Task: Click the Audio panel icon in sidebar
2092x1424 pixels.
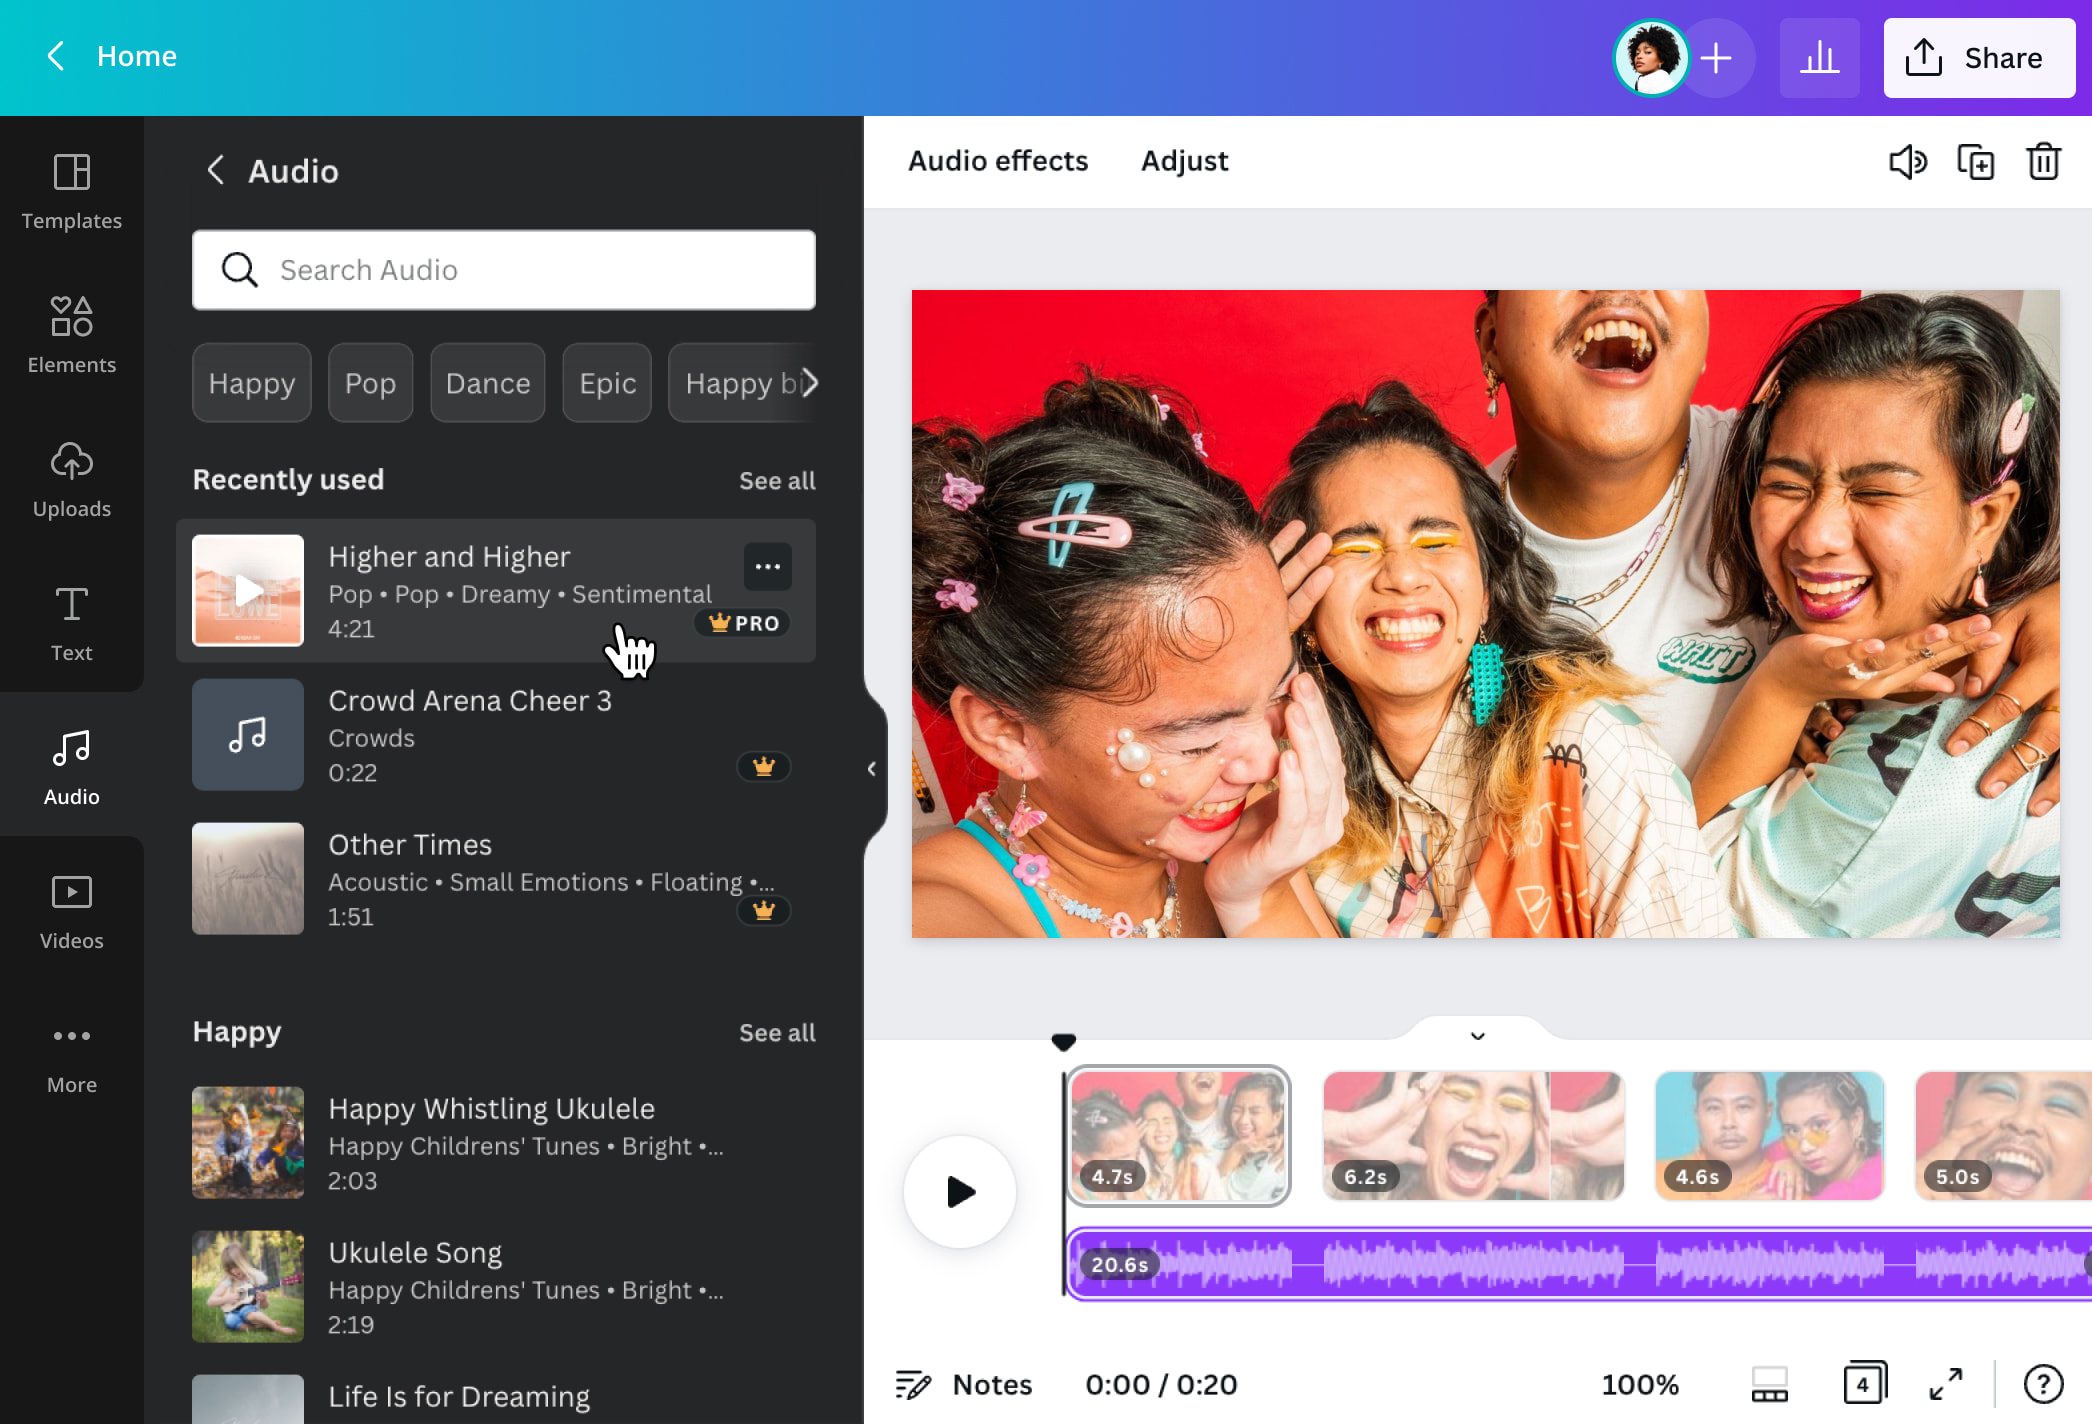Action: [71, 764]
